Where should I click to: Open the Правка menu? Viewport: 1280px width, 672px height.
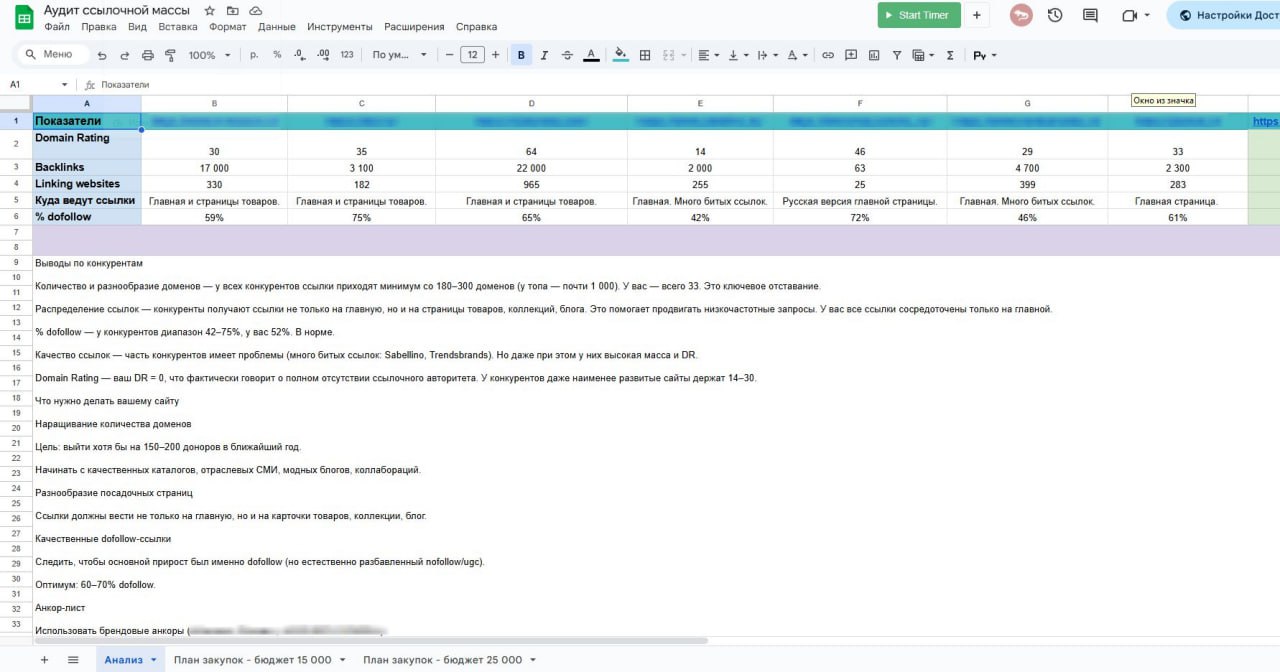(x=99, y=27)
